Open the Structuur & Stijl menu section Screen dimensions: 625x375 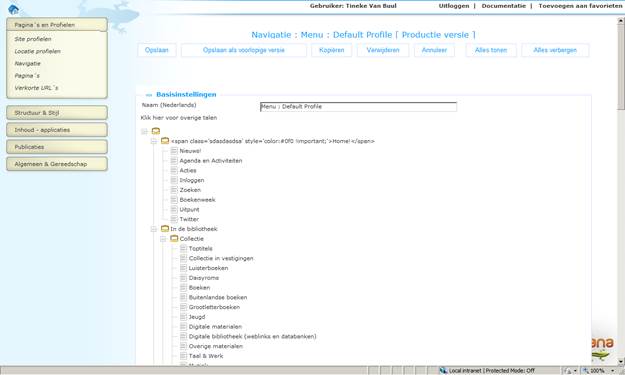(x=57, y=113)
